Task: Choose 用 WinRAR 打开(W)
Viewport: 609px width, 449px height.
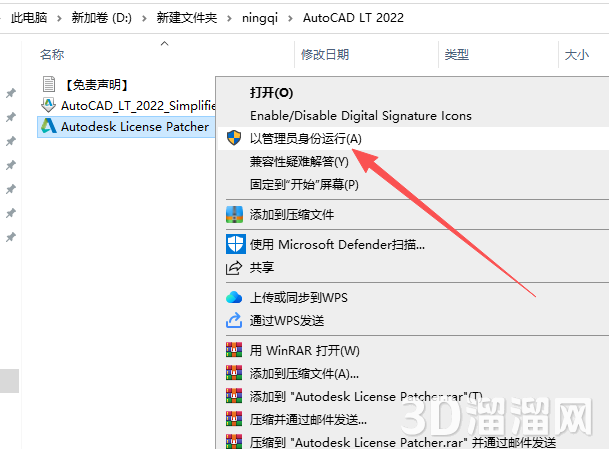Action: click(304, 350)
